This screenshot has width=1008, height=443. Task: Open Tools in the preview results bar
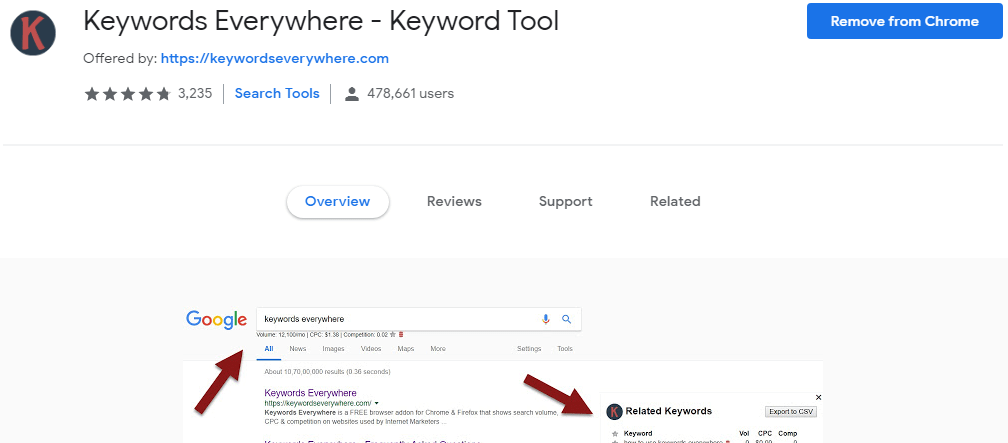[564, 349]
